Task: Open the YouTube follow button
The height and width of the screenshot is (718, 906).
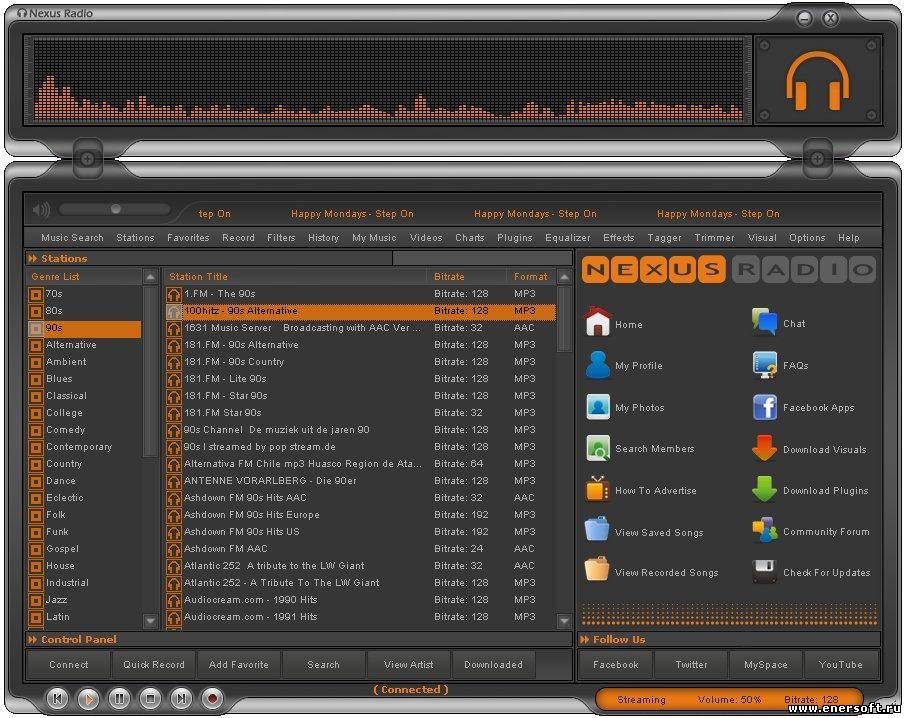Action: [x=841, y=664]
